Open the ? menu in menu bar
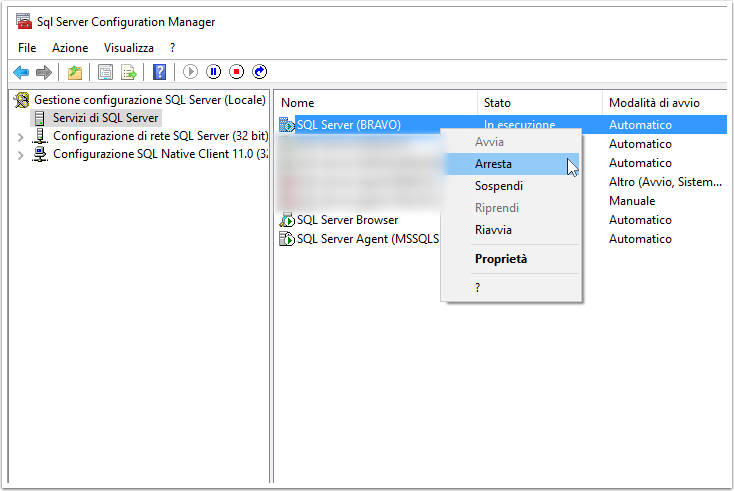 [172, 48]
